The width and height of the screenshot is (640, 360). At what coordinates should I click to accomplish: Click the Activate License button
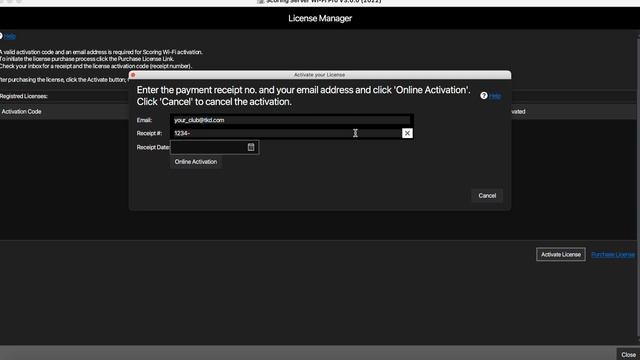click(x=561, y=254)
